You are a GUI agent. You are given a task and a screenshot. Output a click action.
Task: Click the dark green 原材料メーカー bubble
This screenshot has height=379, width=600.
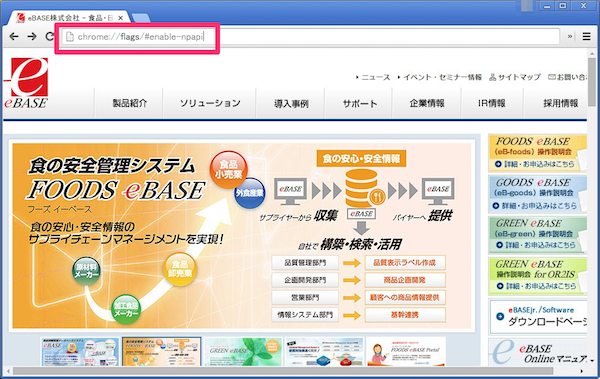pos(86,271)
